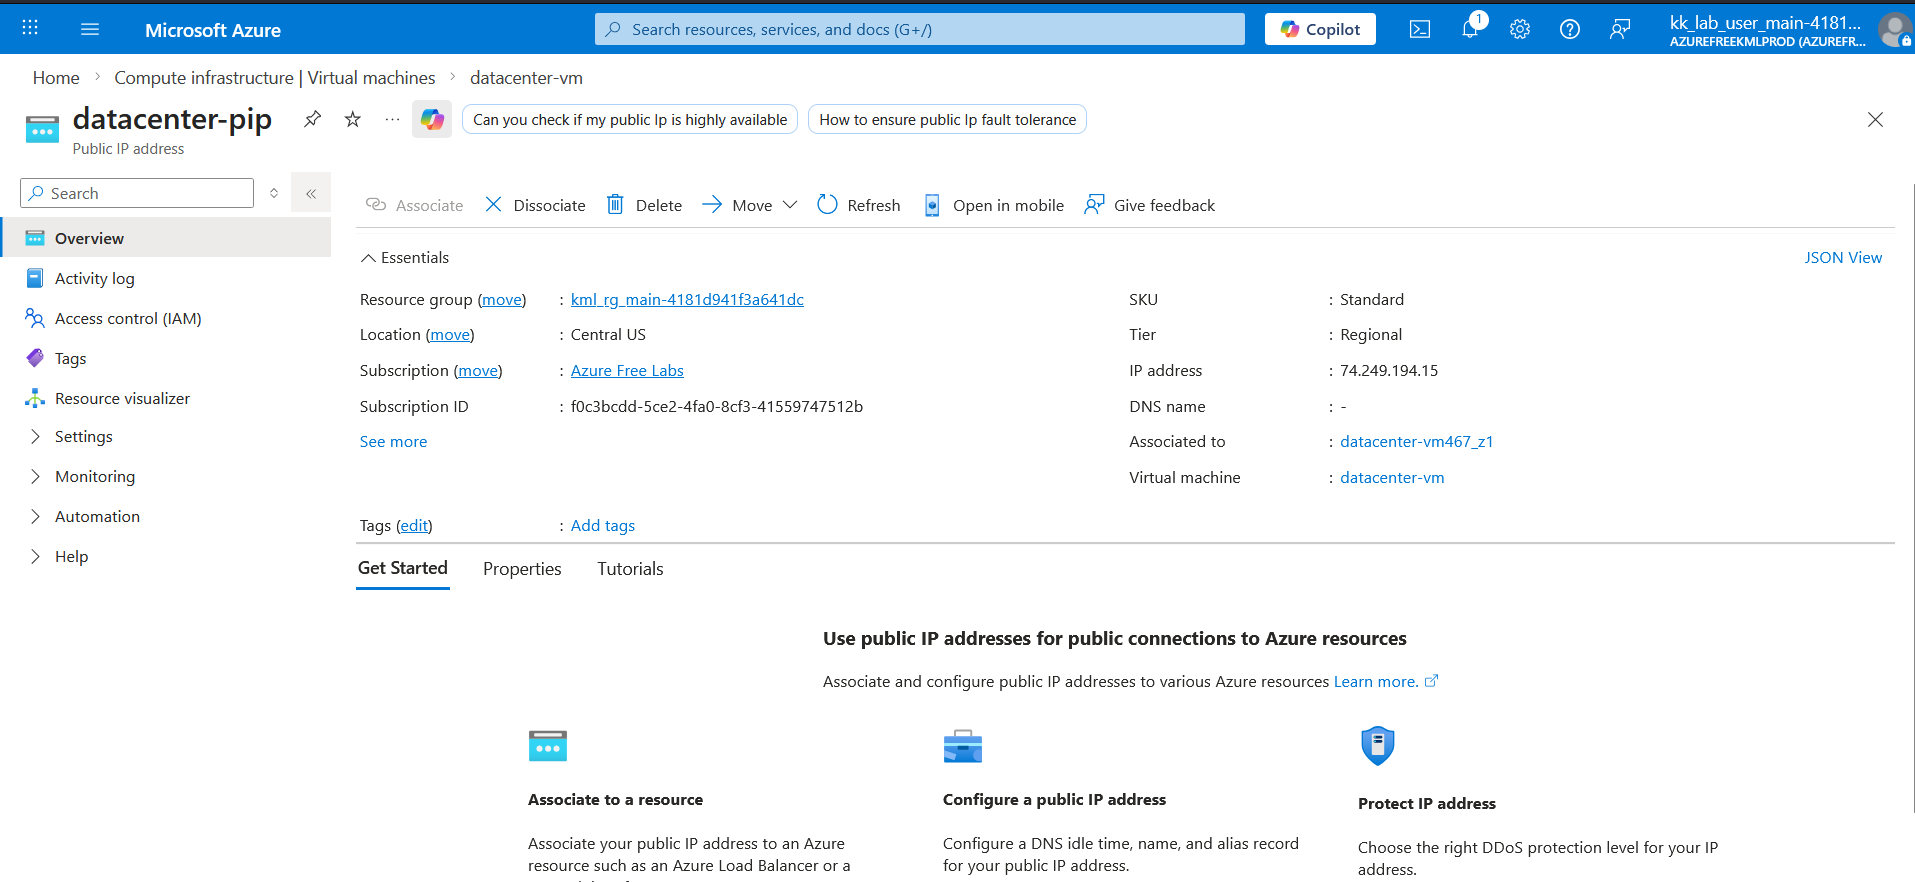Click See more in Essentials
This screenshot has height=882, width=1915.
(393, 442)
